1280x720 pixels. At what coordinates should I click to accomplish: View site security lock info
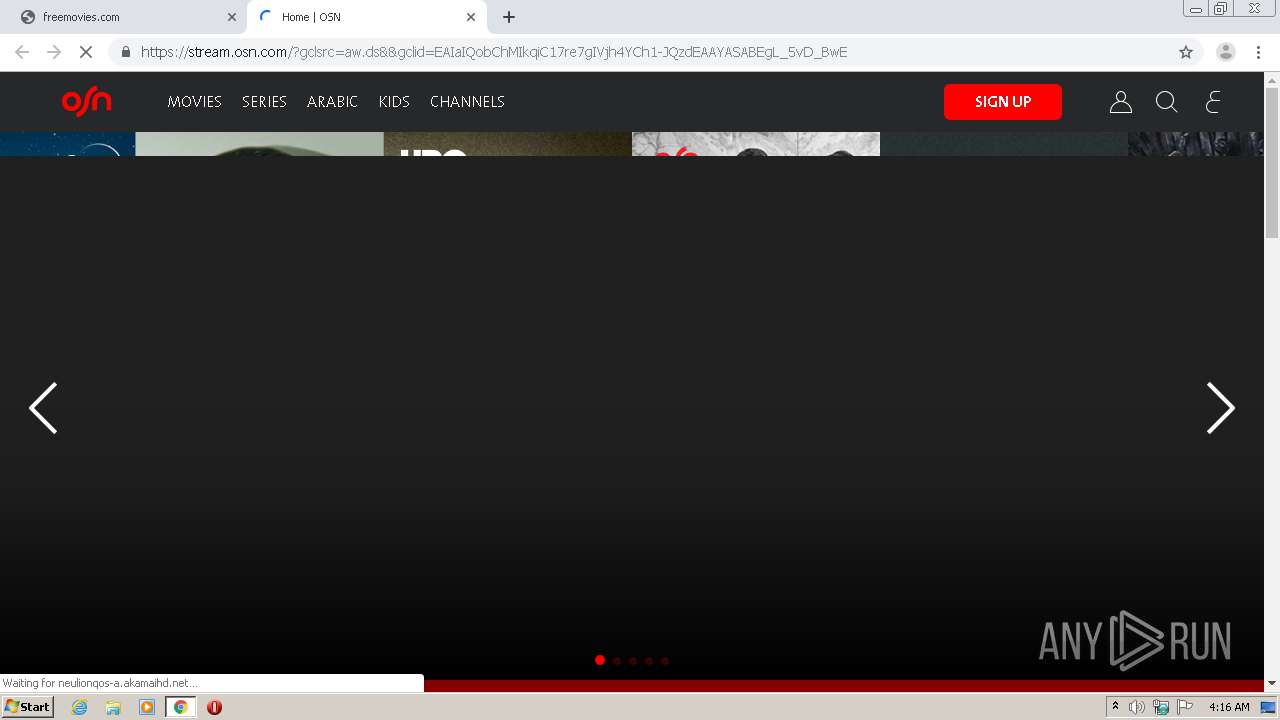125,52
